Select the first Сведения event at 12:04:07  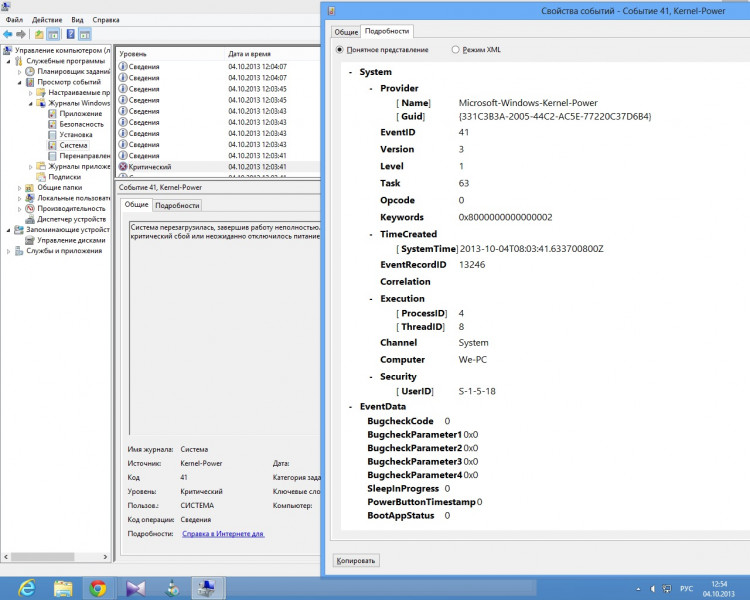[219, 67]
